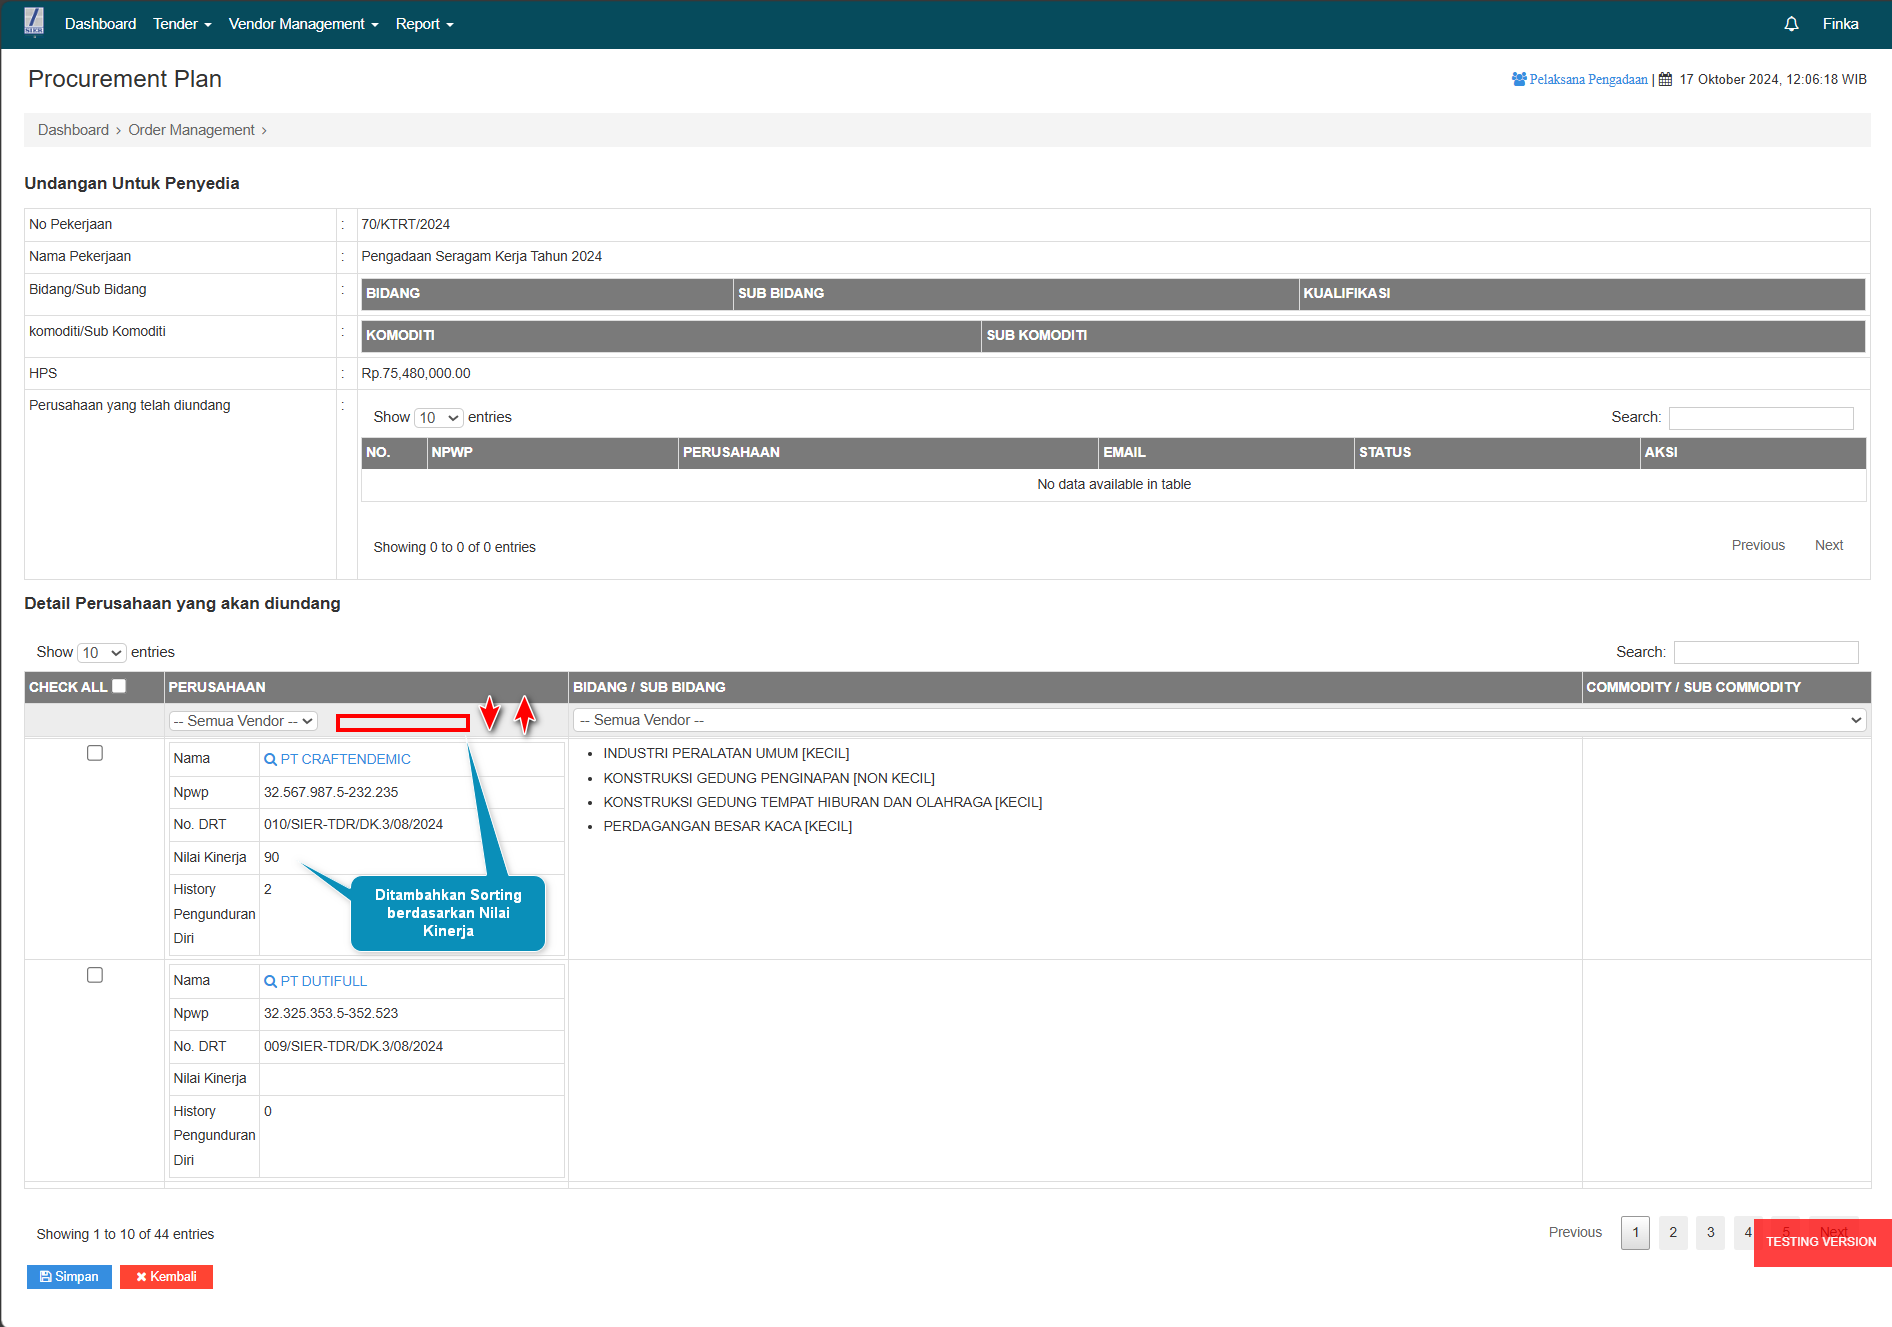Open the Vendor Management menu
This screenshot has height=1327, width=1892.
(x=303, y=24)
